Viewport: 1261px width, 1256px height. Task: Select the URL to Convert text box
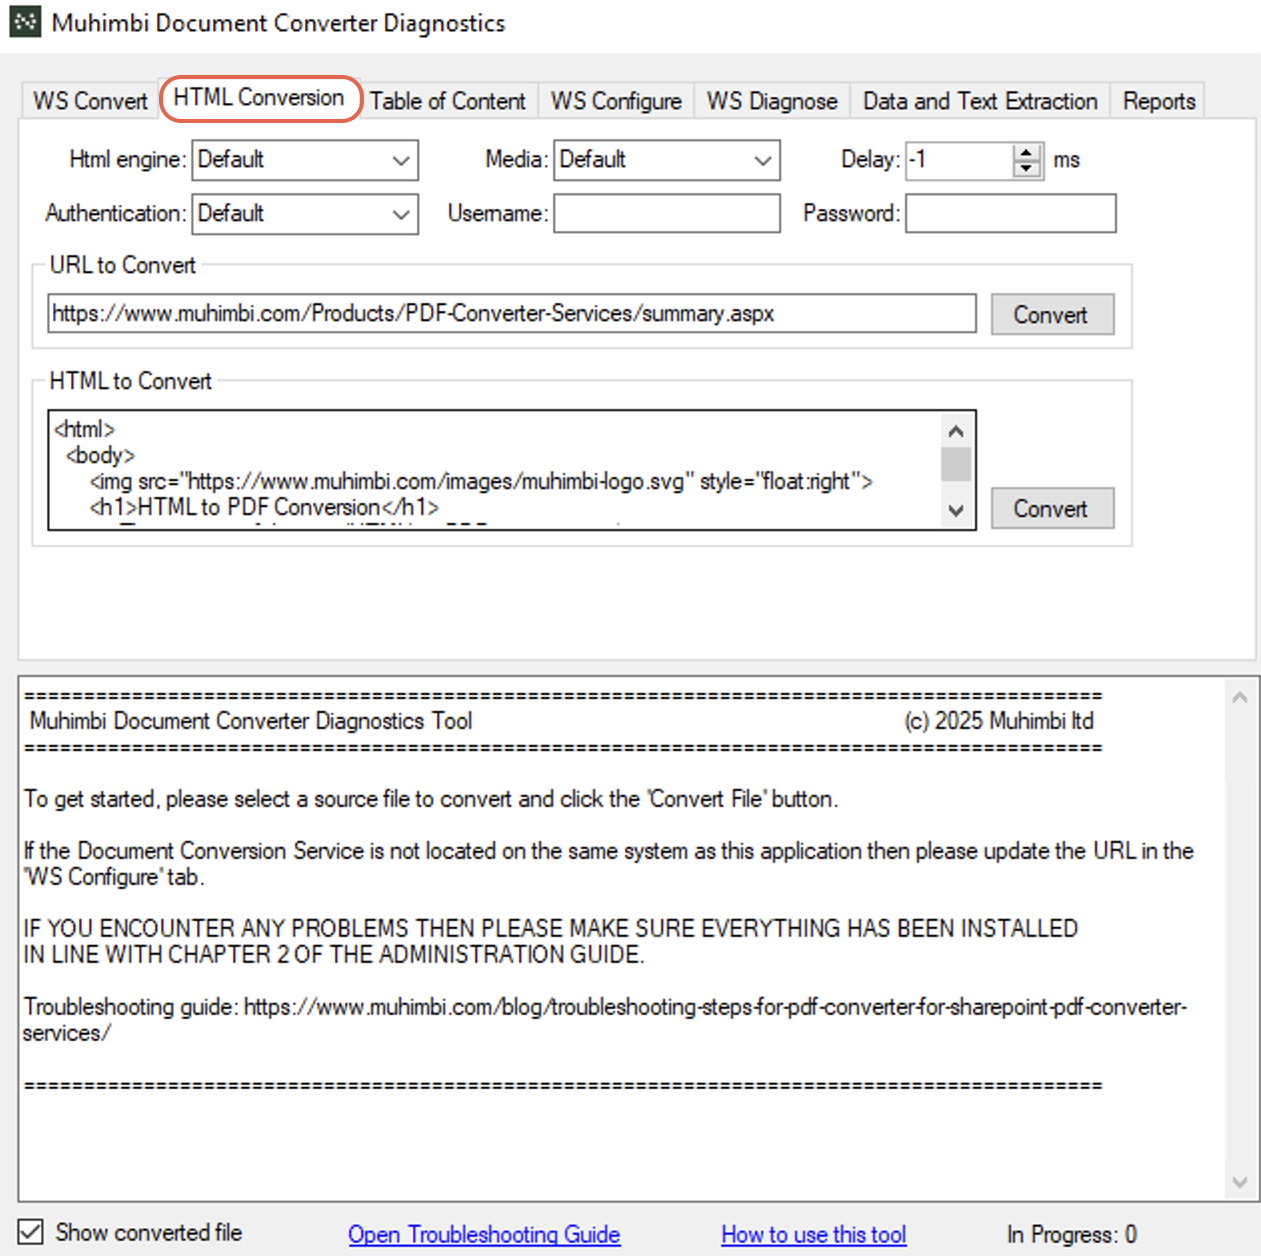[x=512, y=313]
